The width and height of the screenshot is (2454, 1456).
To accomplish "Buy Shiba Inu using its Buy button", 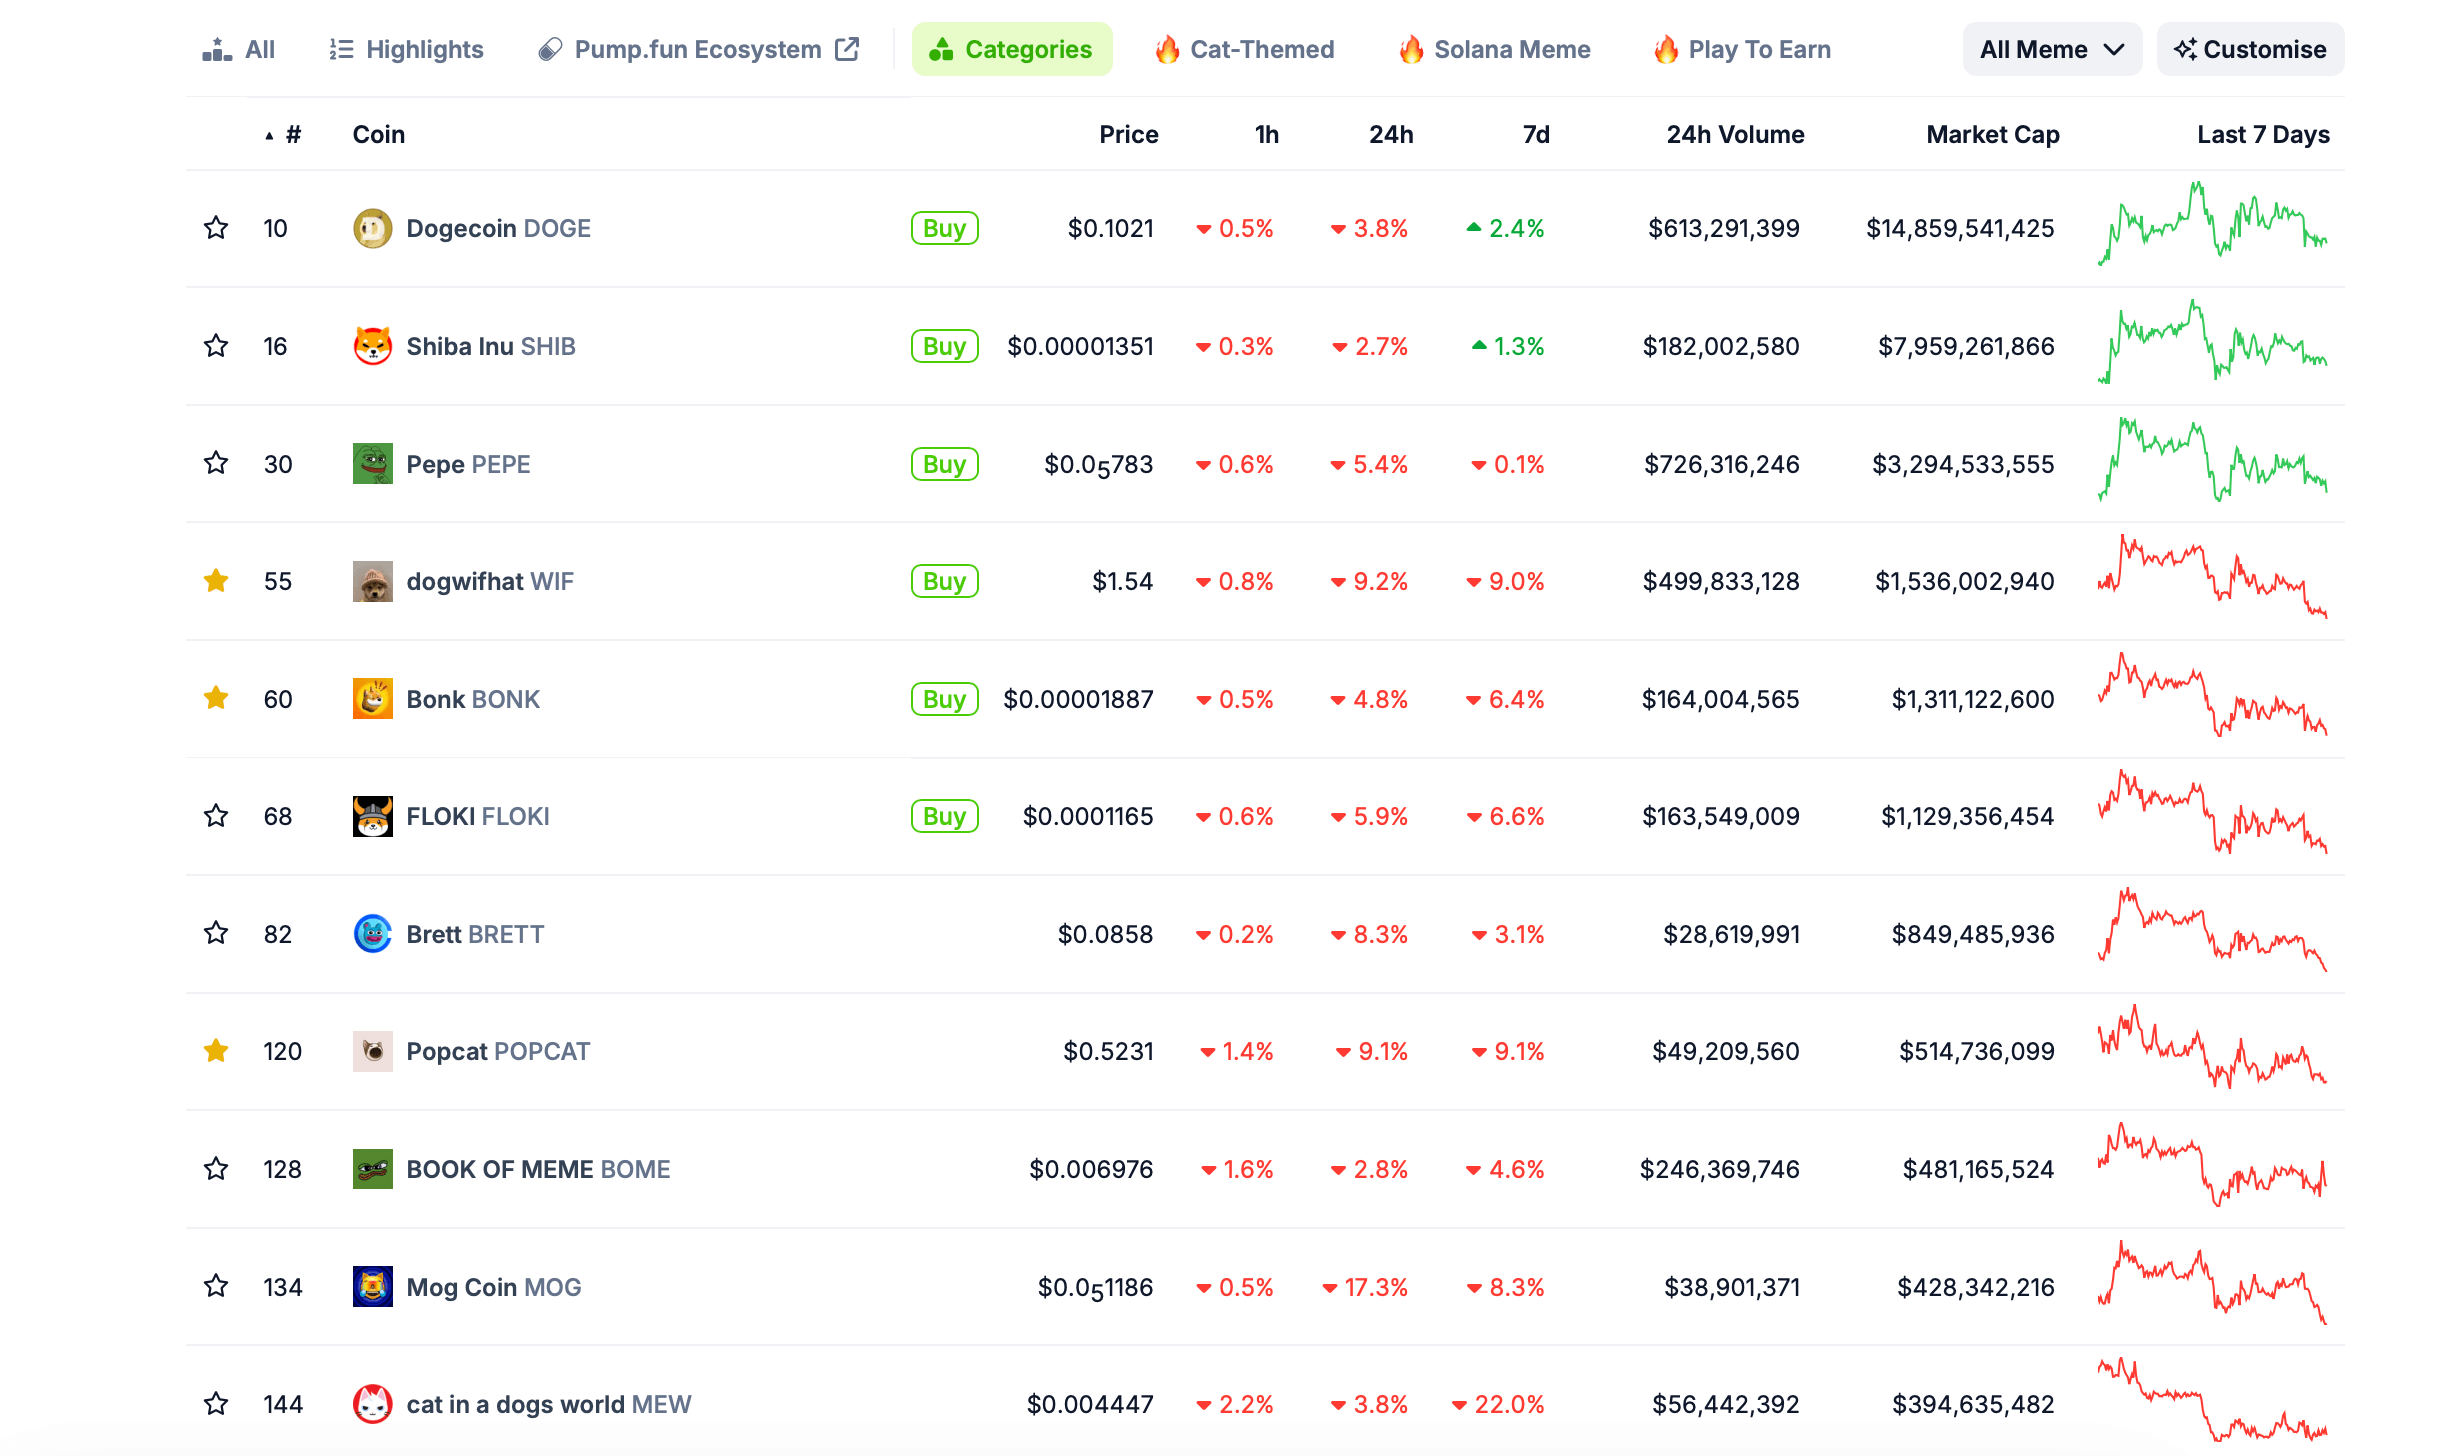I will [x=944, y=346].
